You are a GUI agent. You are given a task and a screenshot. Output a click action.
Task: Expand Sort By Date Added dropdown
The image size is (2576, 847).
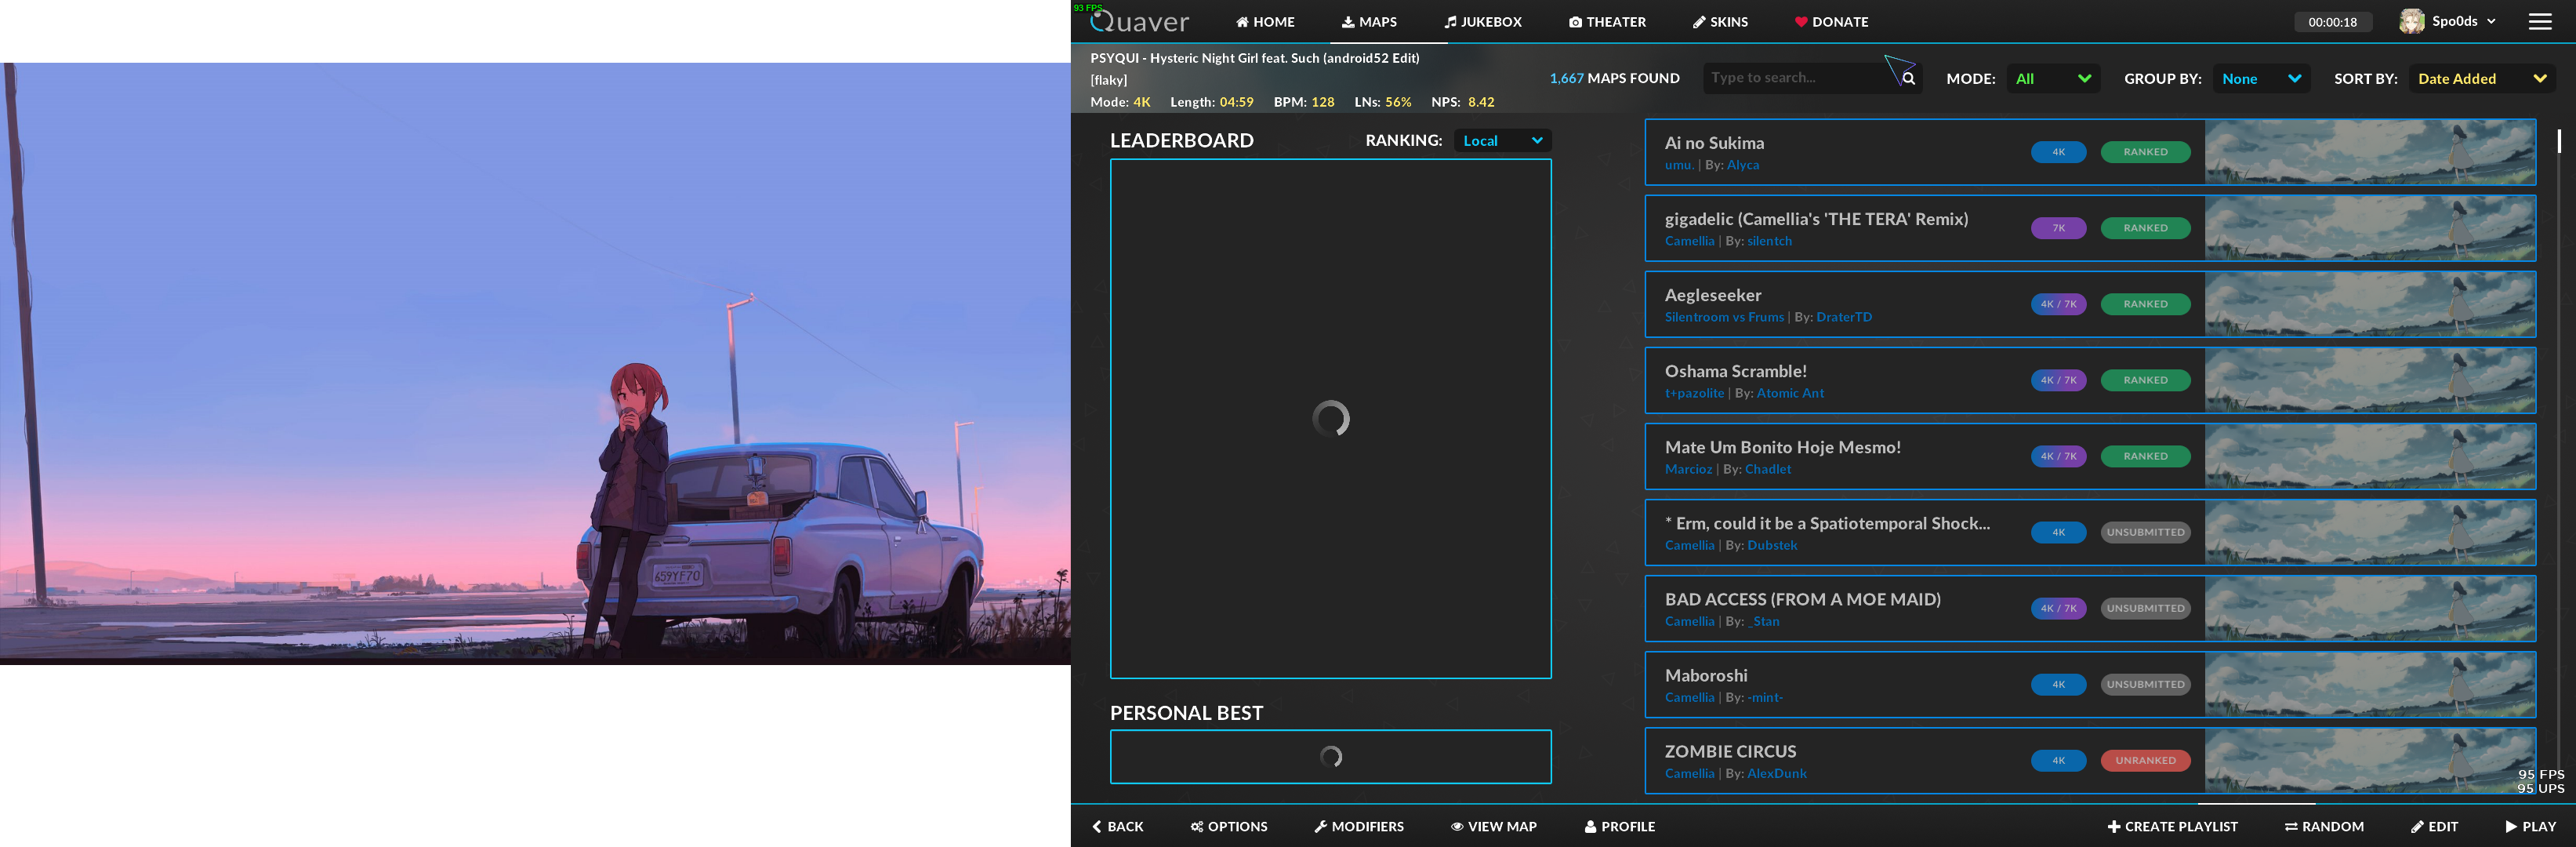[x=2481, y=78]
